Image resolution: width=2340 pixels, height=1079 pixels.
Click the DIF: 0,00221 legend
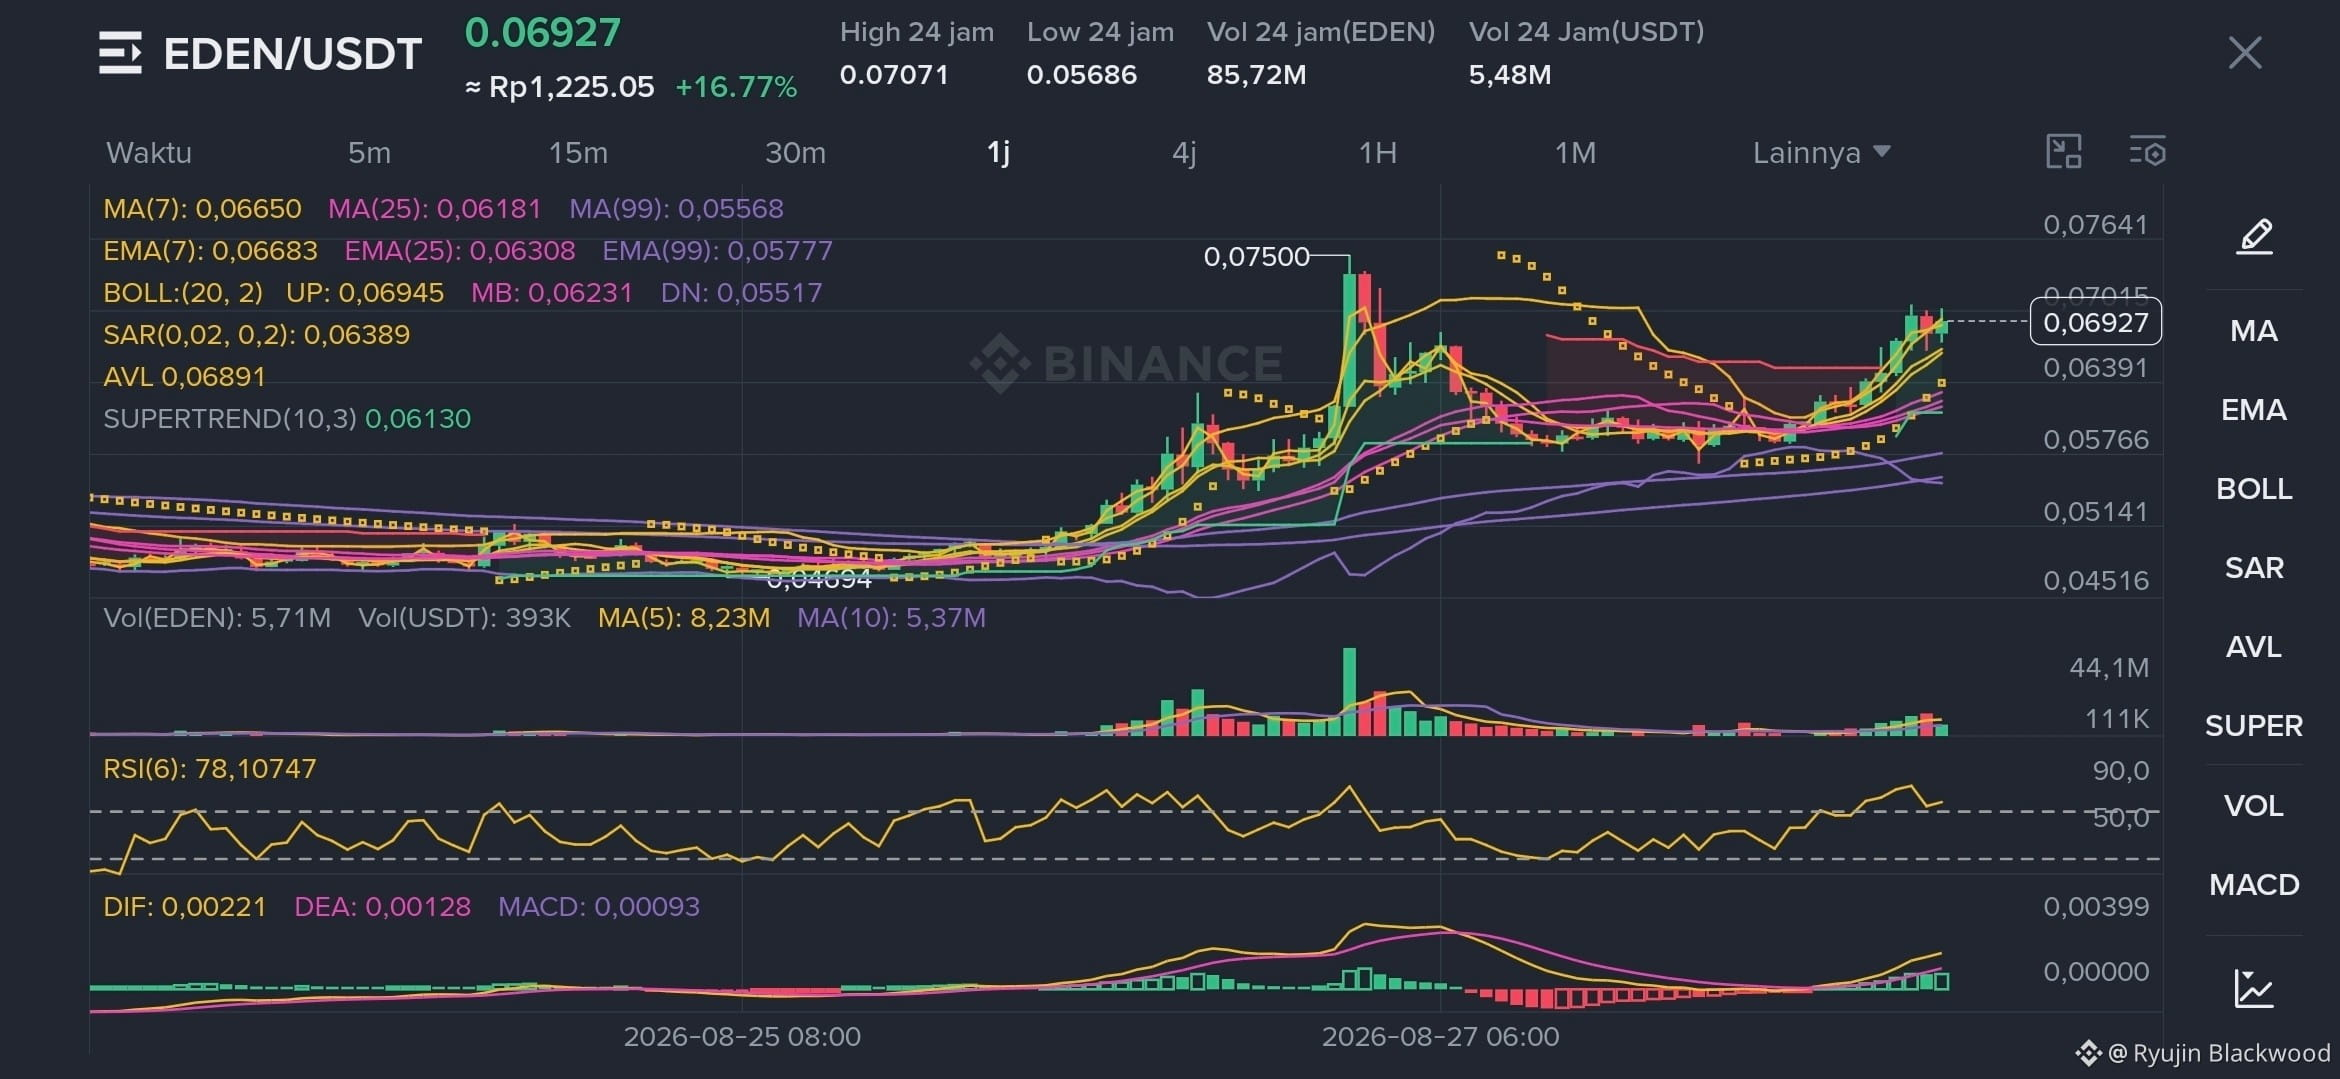(185, 907)
